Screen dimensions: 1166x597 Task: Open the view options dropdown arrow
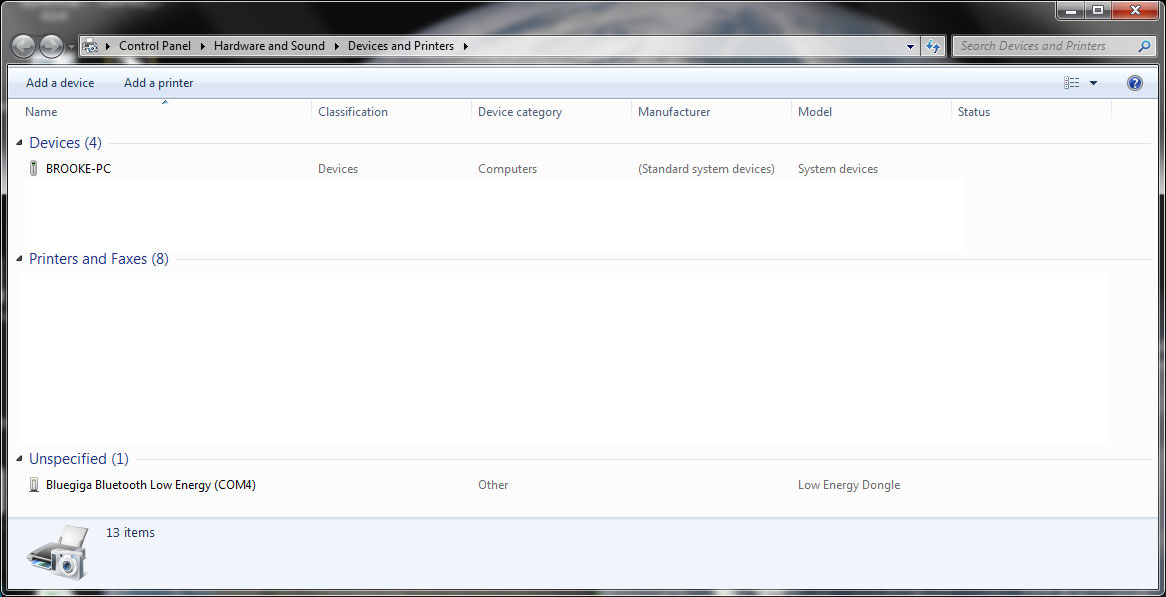[x=1093, y=83]
